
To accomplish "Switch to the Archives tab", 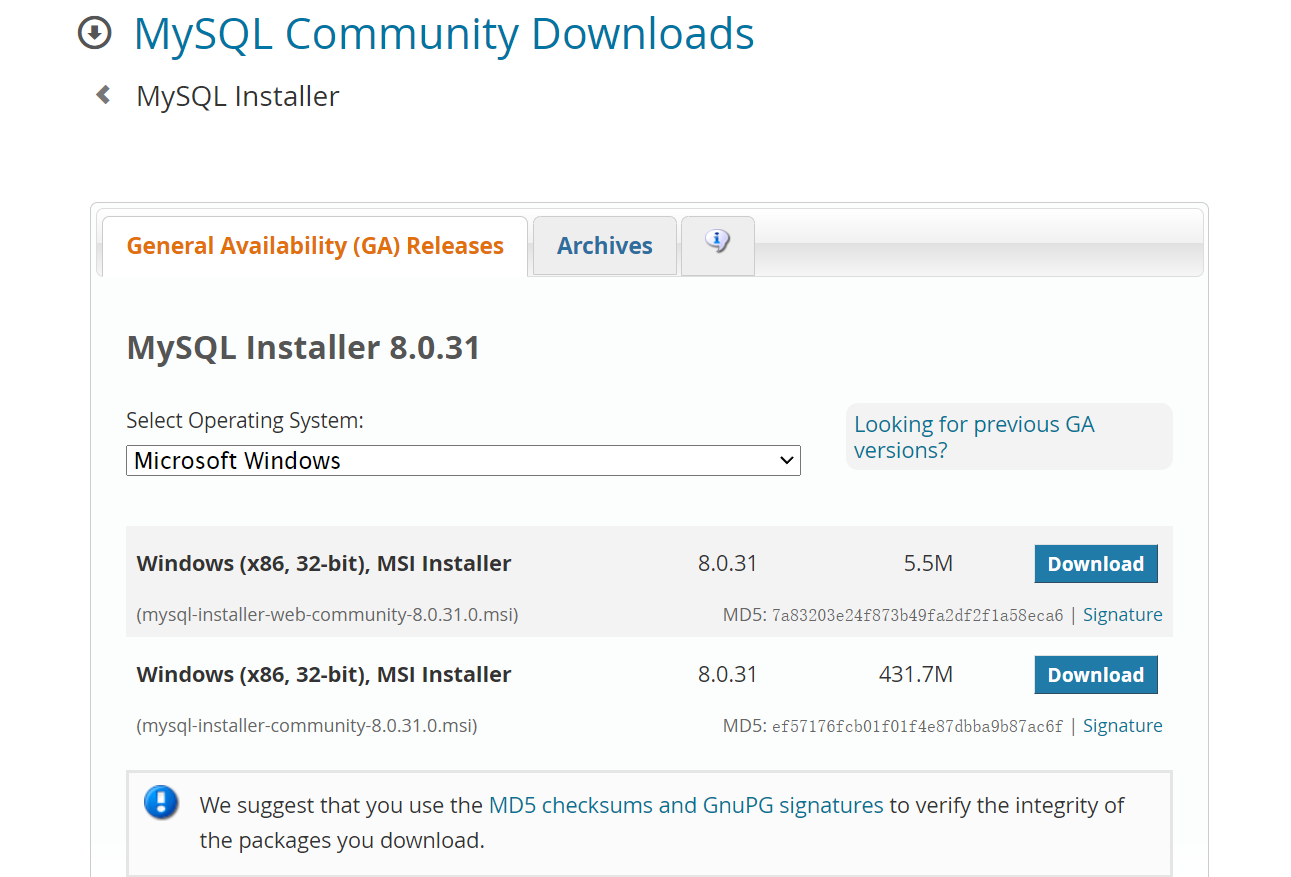I will coord(604,246).
